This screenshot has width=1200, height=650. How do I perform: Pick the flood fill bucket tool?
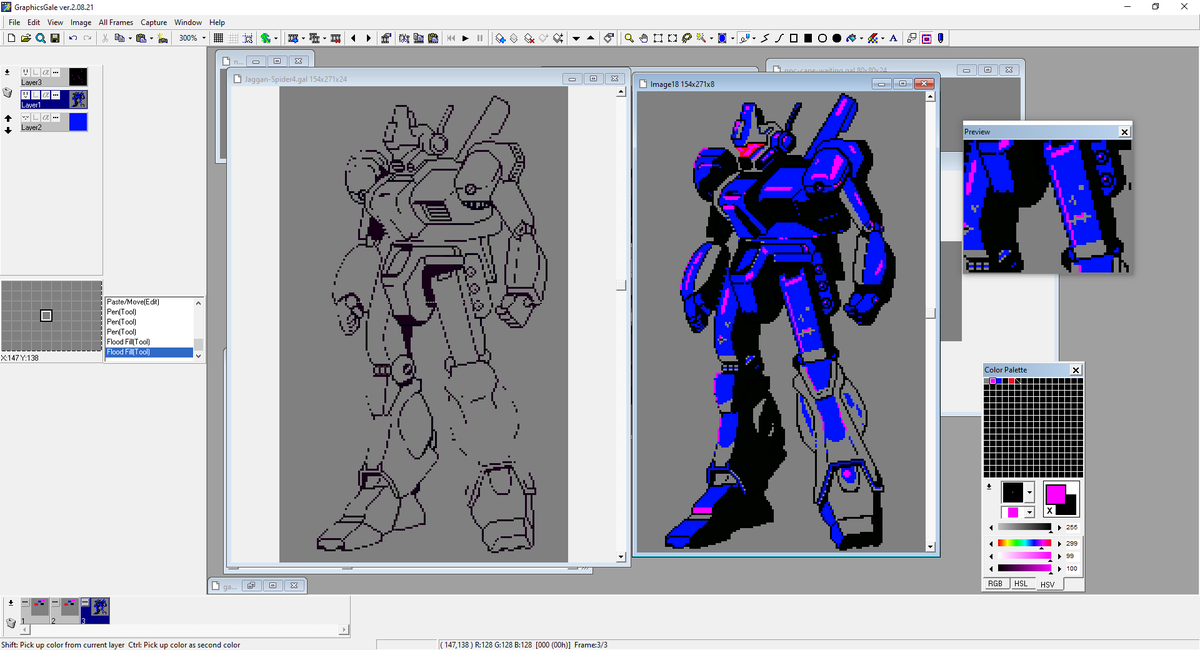[851, 38]
